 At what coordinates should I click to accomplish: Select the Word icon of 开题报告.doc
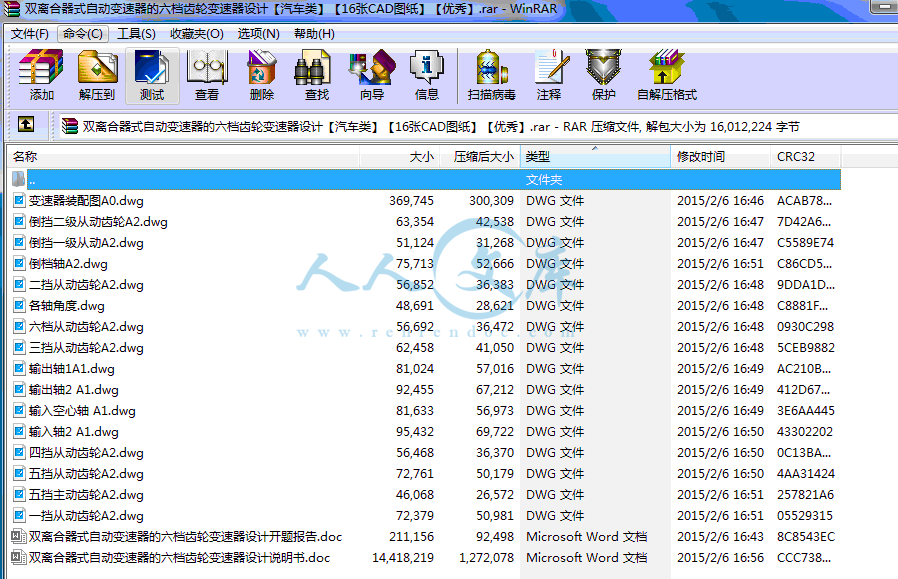[19, 537]
